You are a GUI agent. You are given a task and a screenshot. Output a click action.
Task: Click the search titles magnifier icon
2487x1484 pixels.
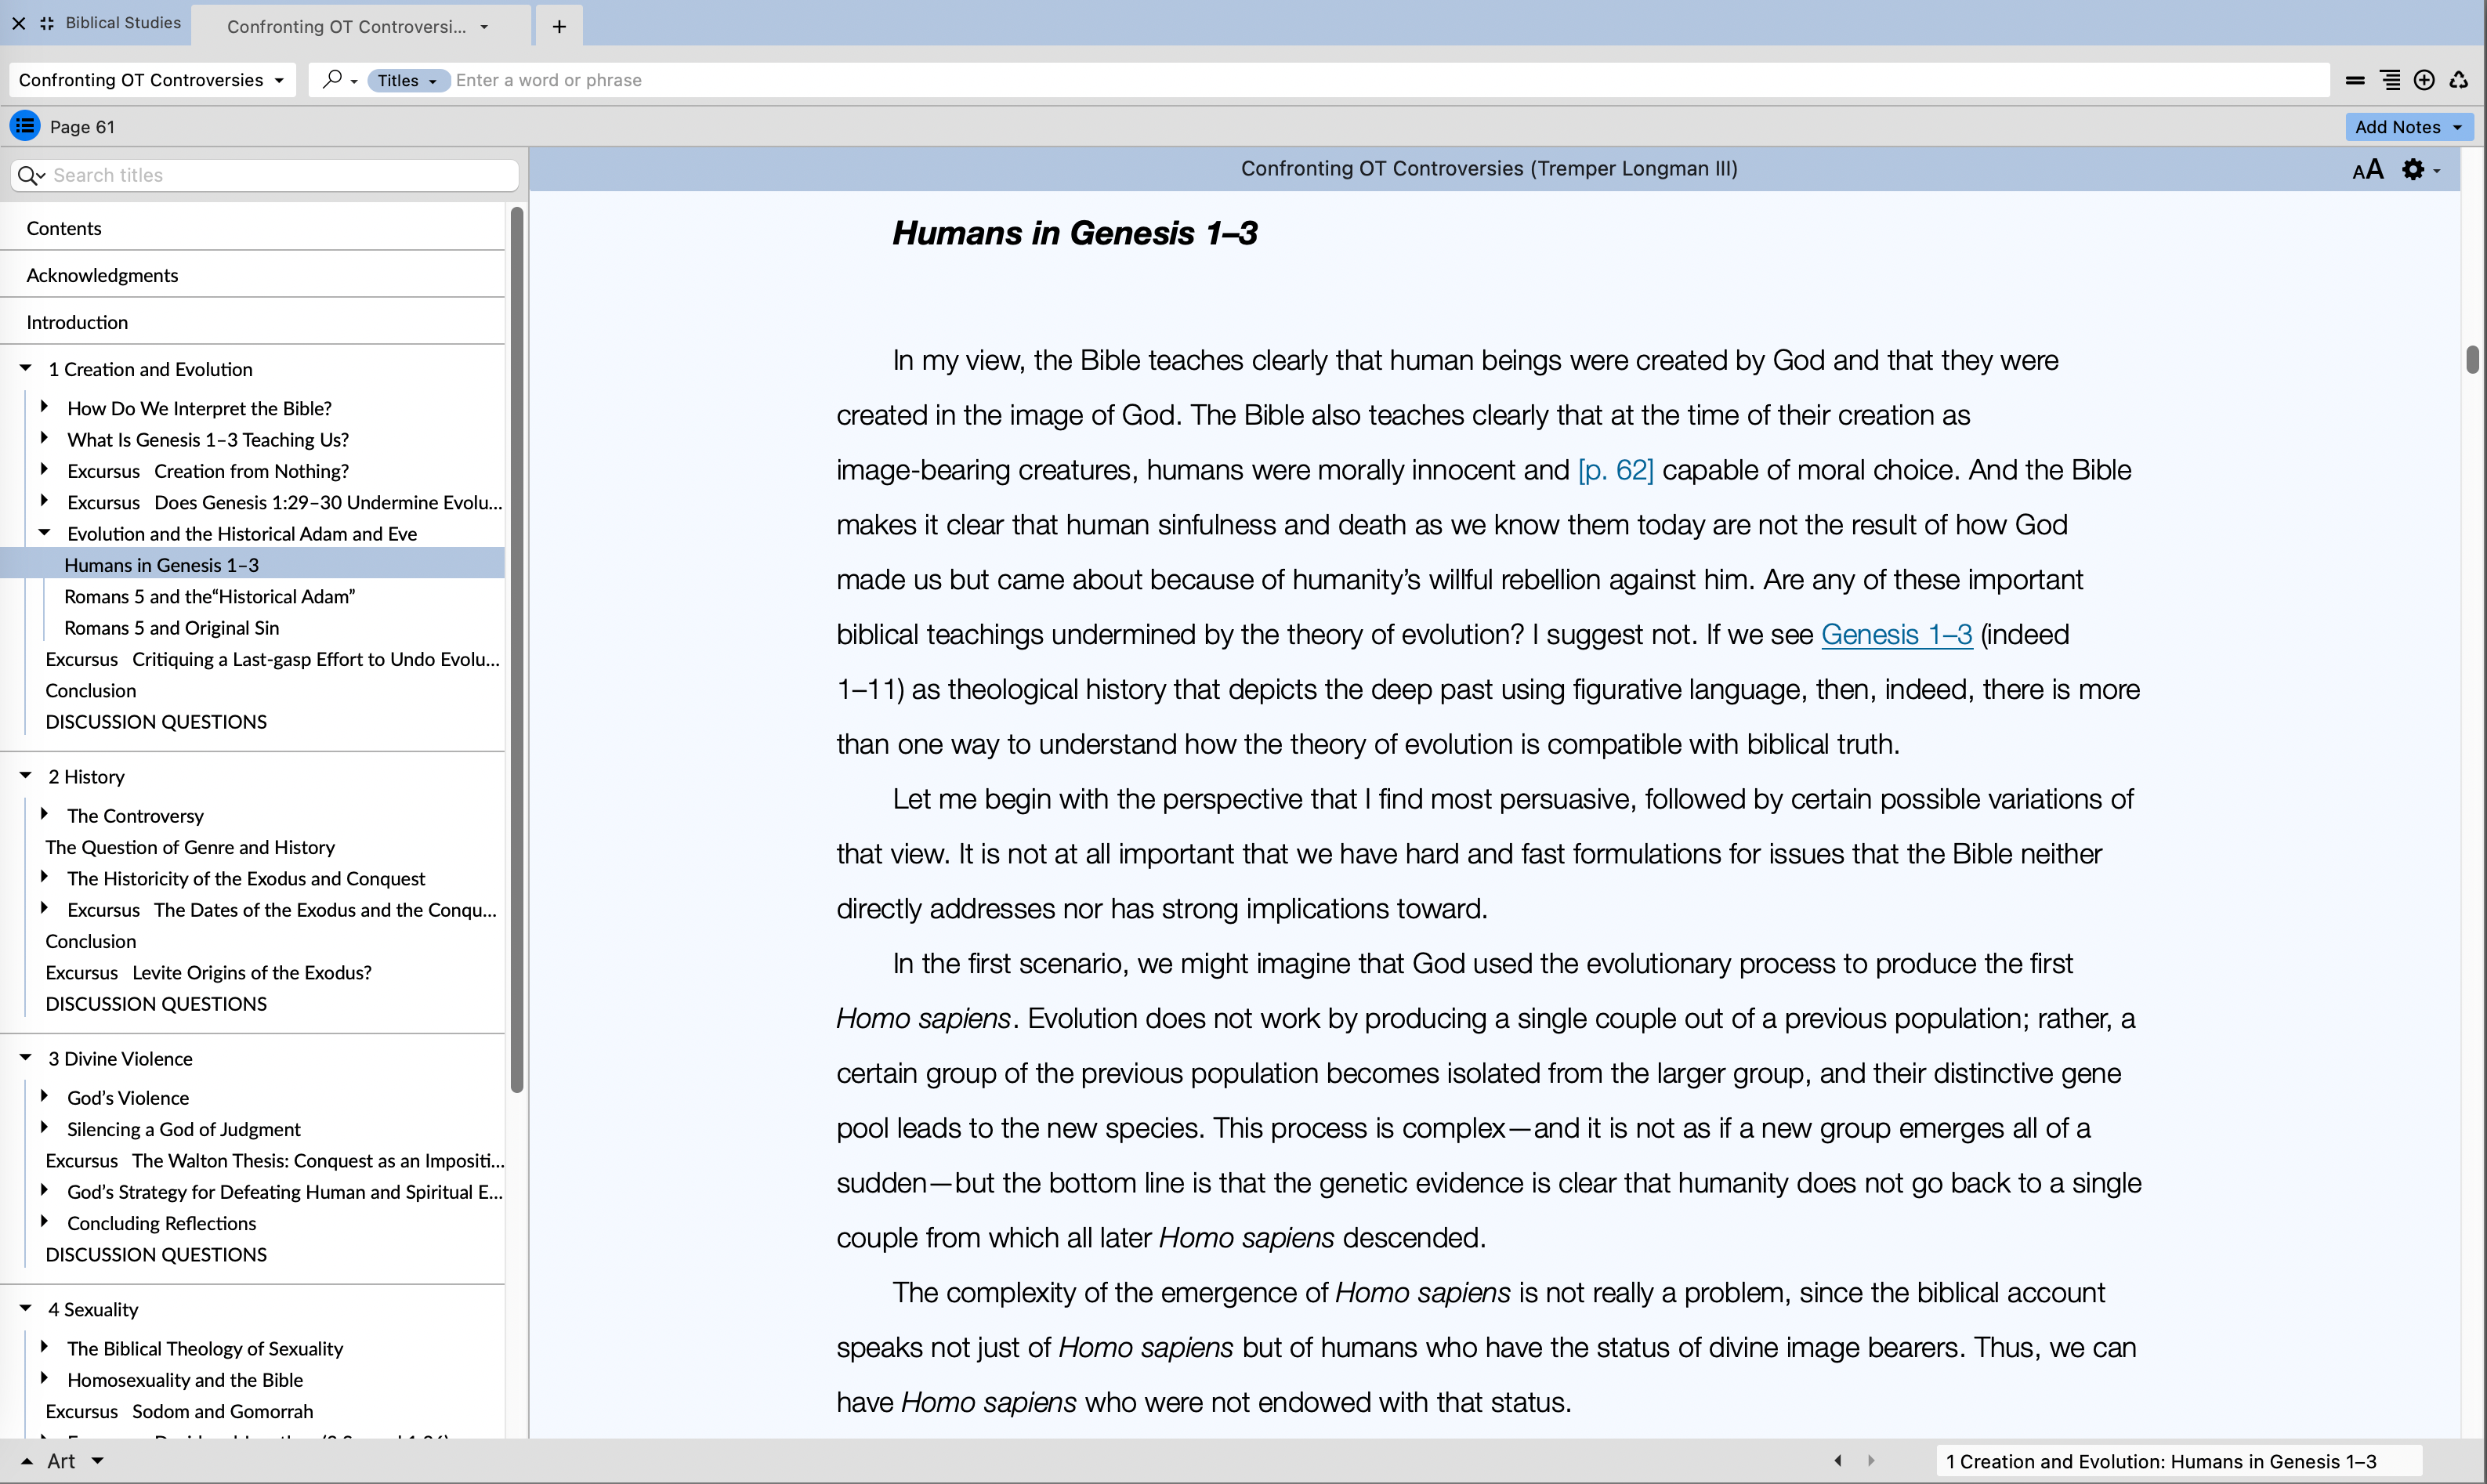click(31, 175)
